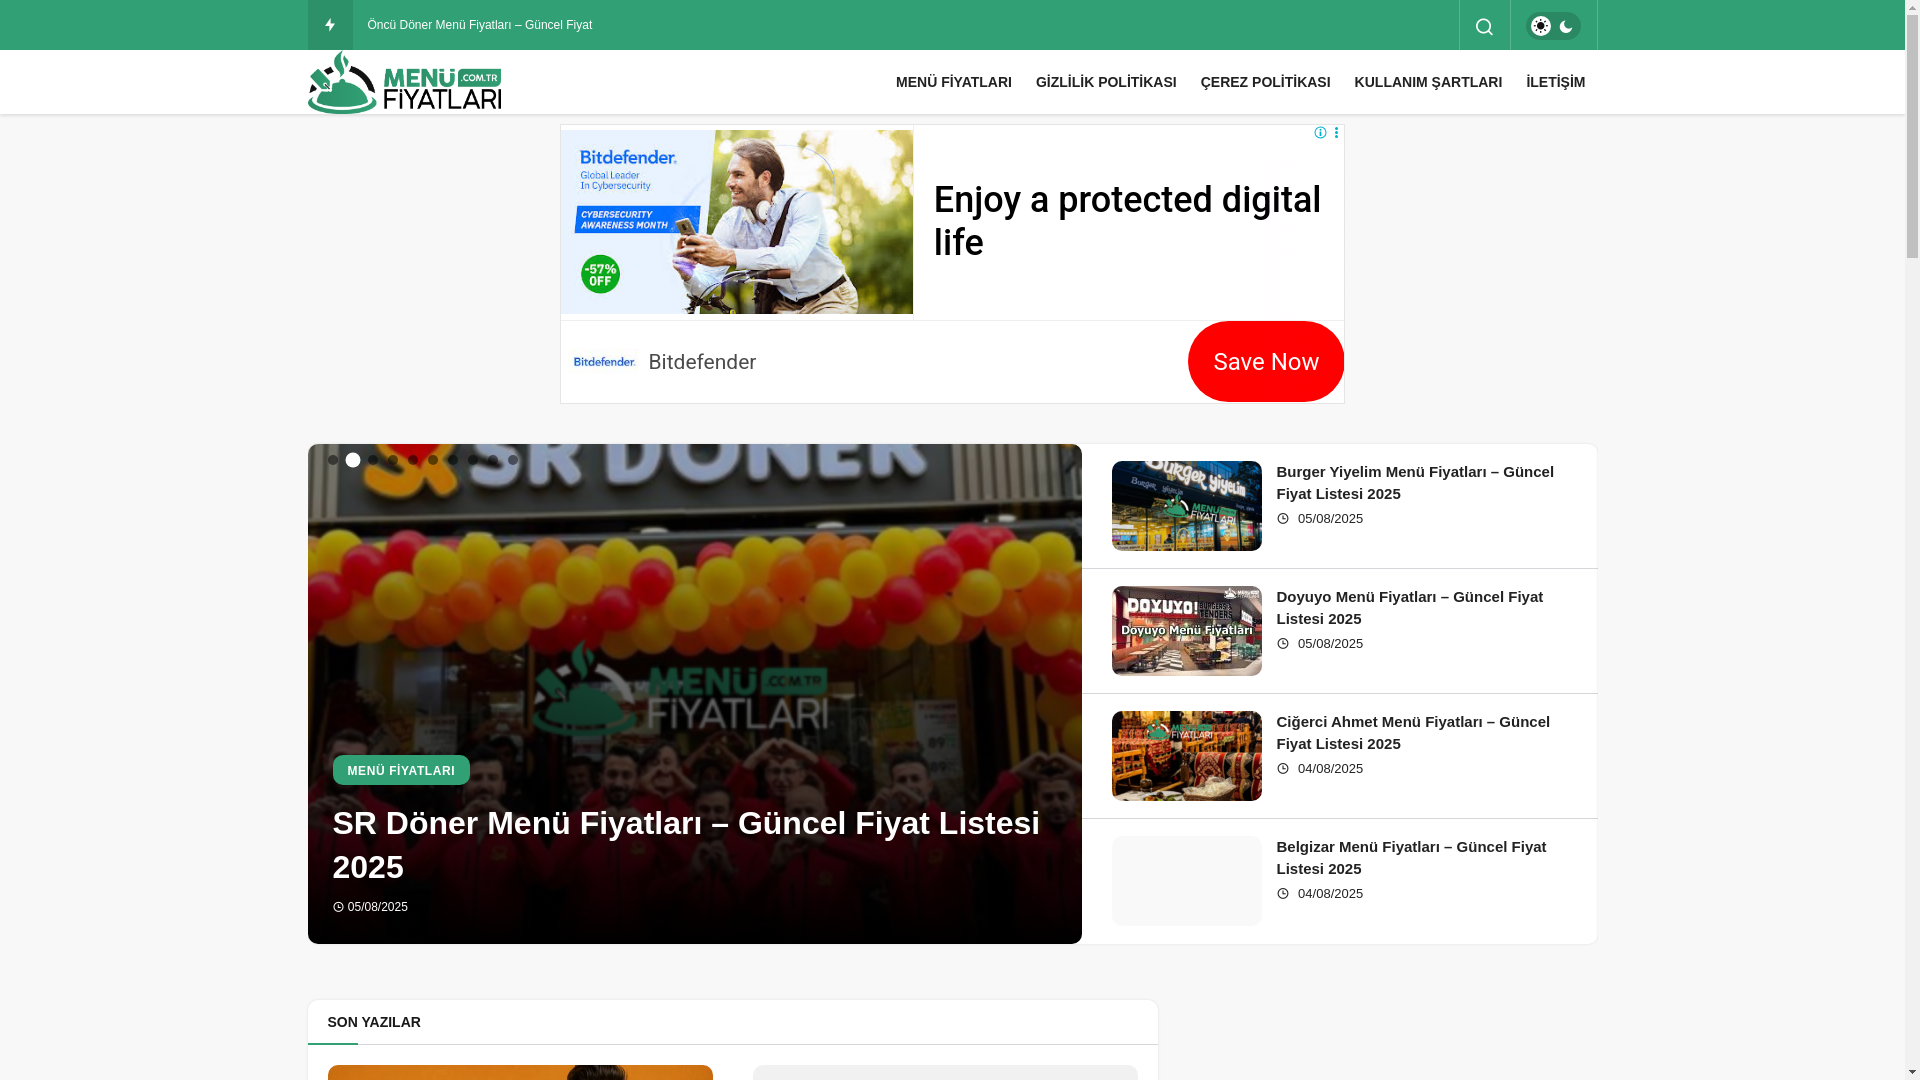Open the İLETİŞİM menu item
Viewport: 1920px width, 1080px height.
[x=1555, y=82]
